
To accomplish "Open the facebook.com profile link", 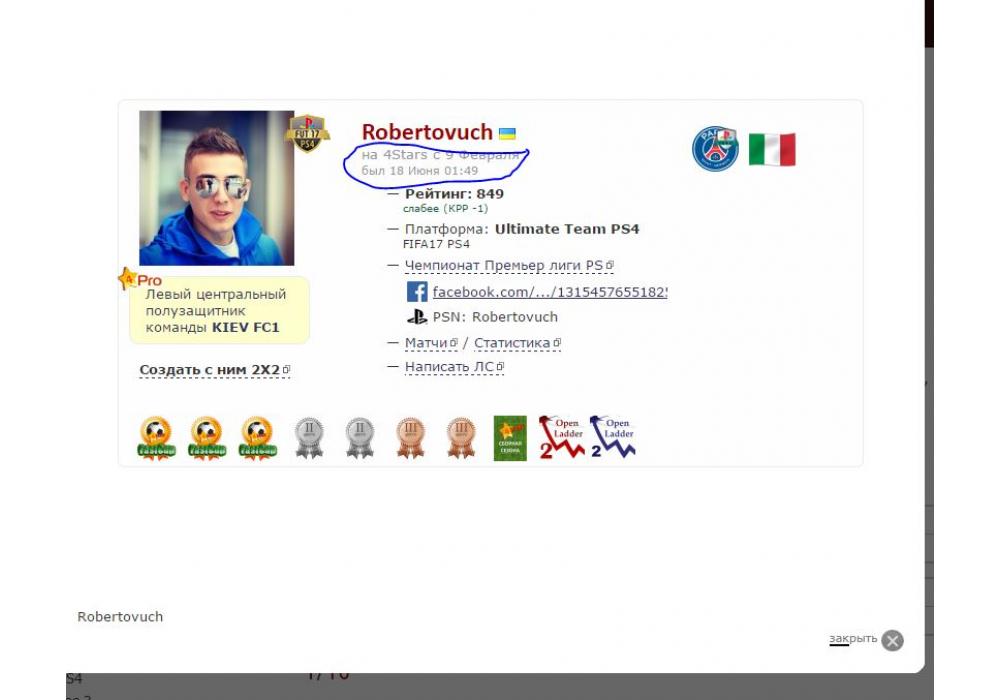I will 550,292.
